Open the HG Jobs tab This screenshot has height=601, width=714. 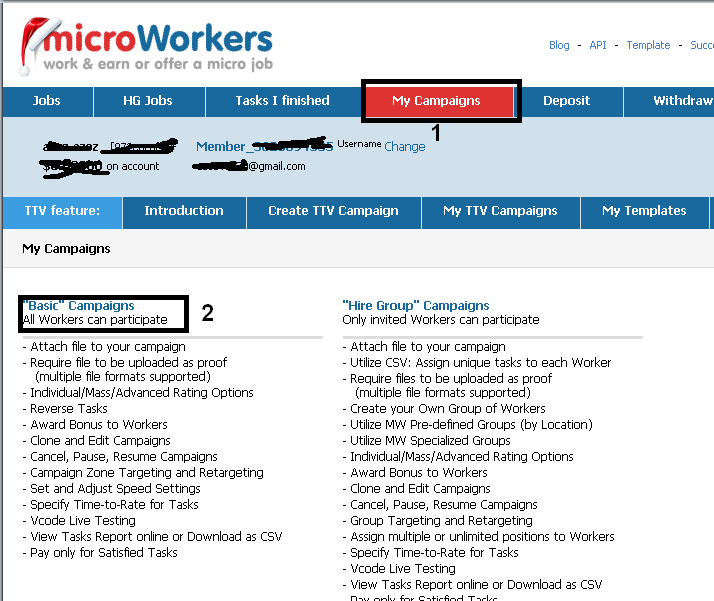click(x=148, y=101)
